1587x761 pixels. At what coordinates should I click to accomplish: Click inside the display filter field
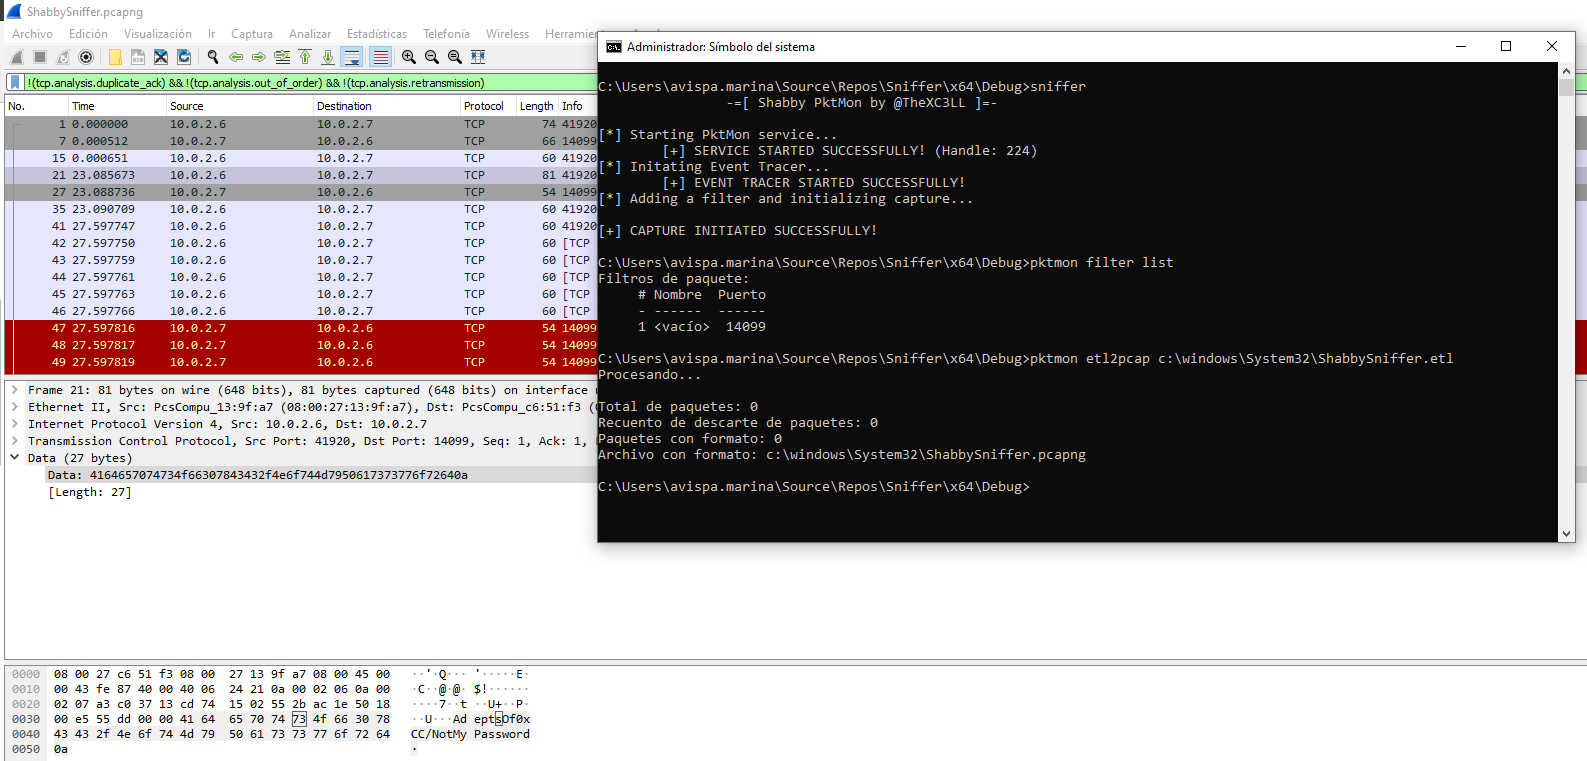tap(310, 83)
